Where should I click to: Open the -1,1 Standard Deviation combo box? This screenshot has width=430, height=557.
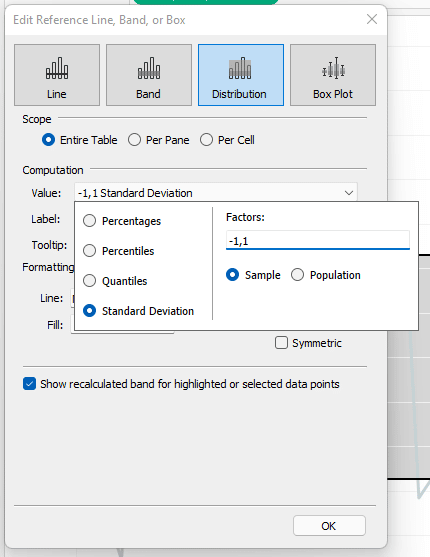(x=216, y=193)
